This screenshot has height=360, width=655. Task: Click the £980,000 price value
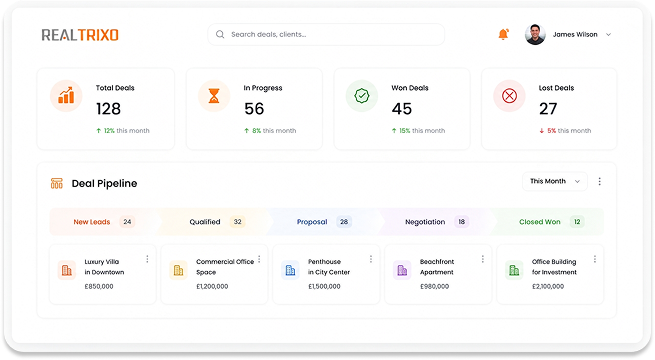click(x=434, y=286)
